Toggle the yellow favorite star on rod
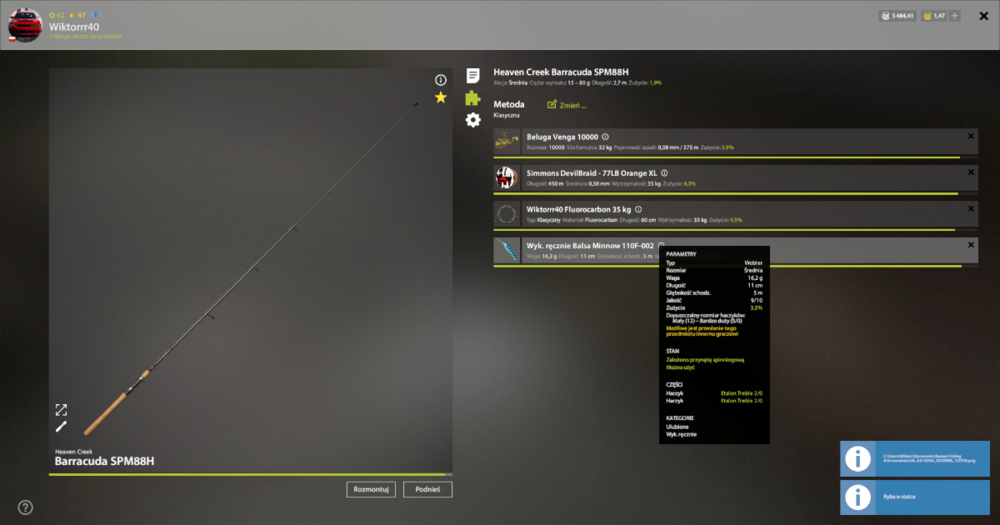This screenshot has width=1000, height=525. [441, 98]
